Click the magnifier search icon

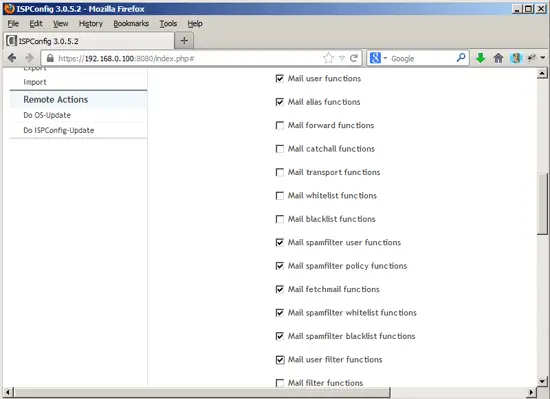(x=461, y=58)
